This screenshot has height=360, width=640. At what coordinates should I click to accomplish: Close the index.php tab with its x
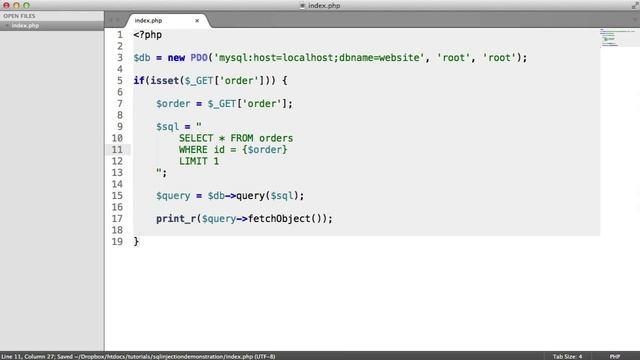[197, 20]
